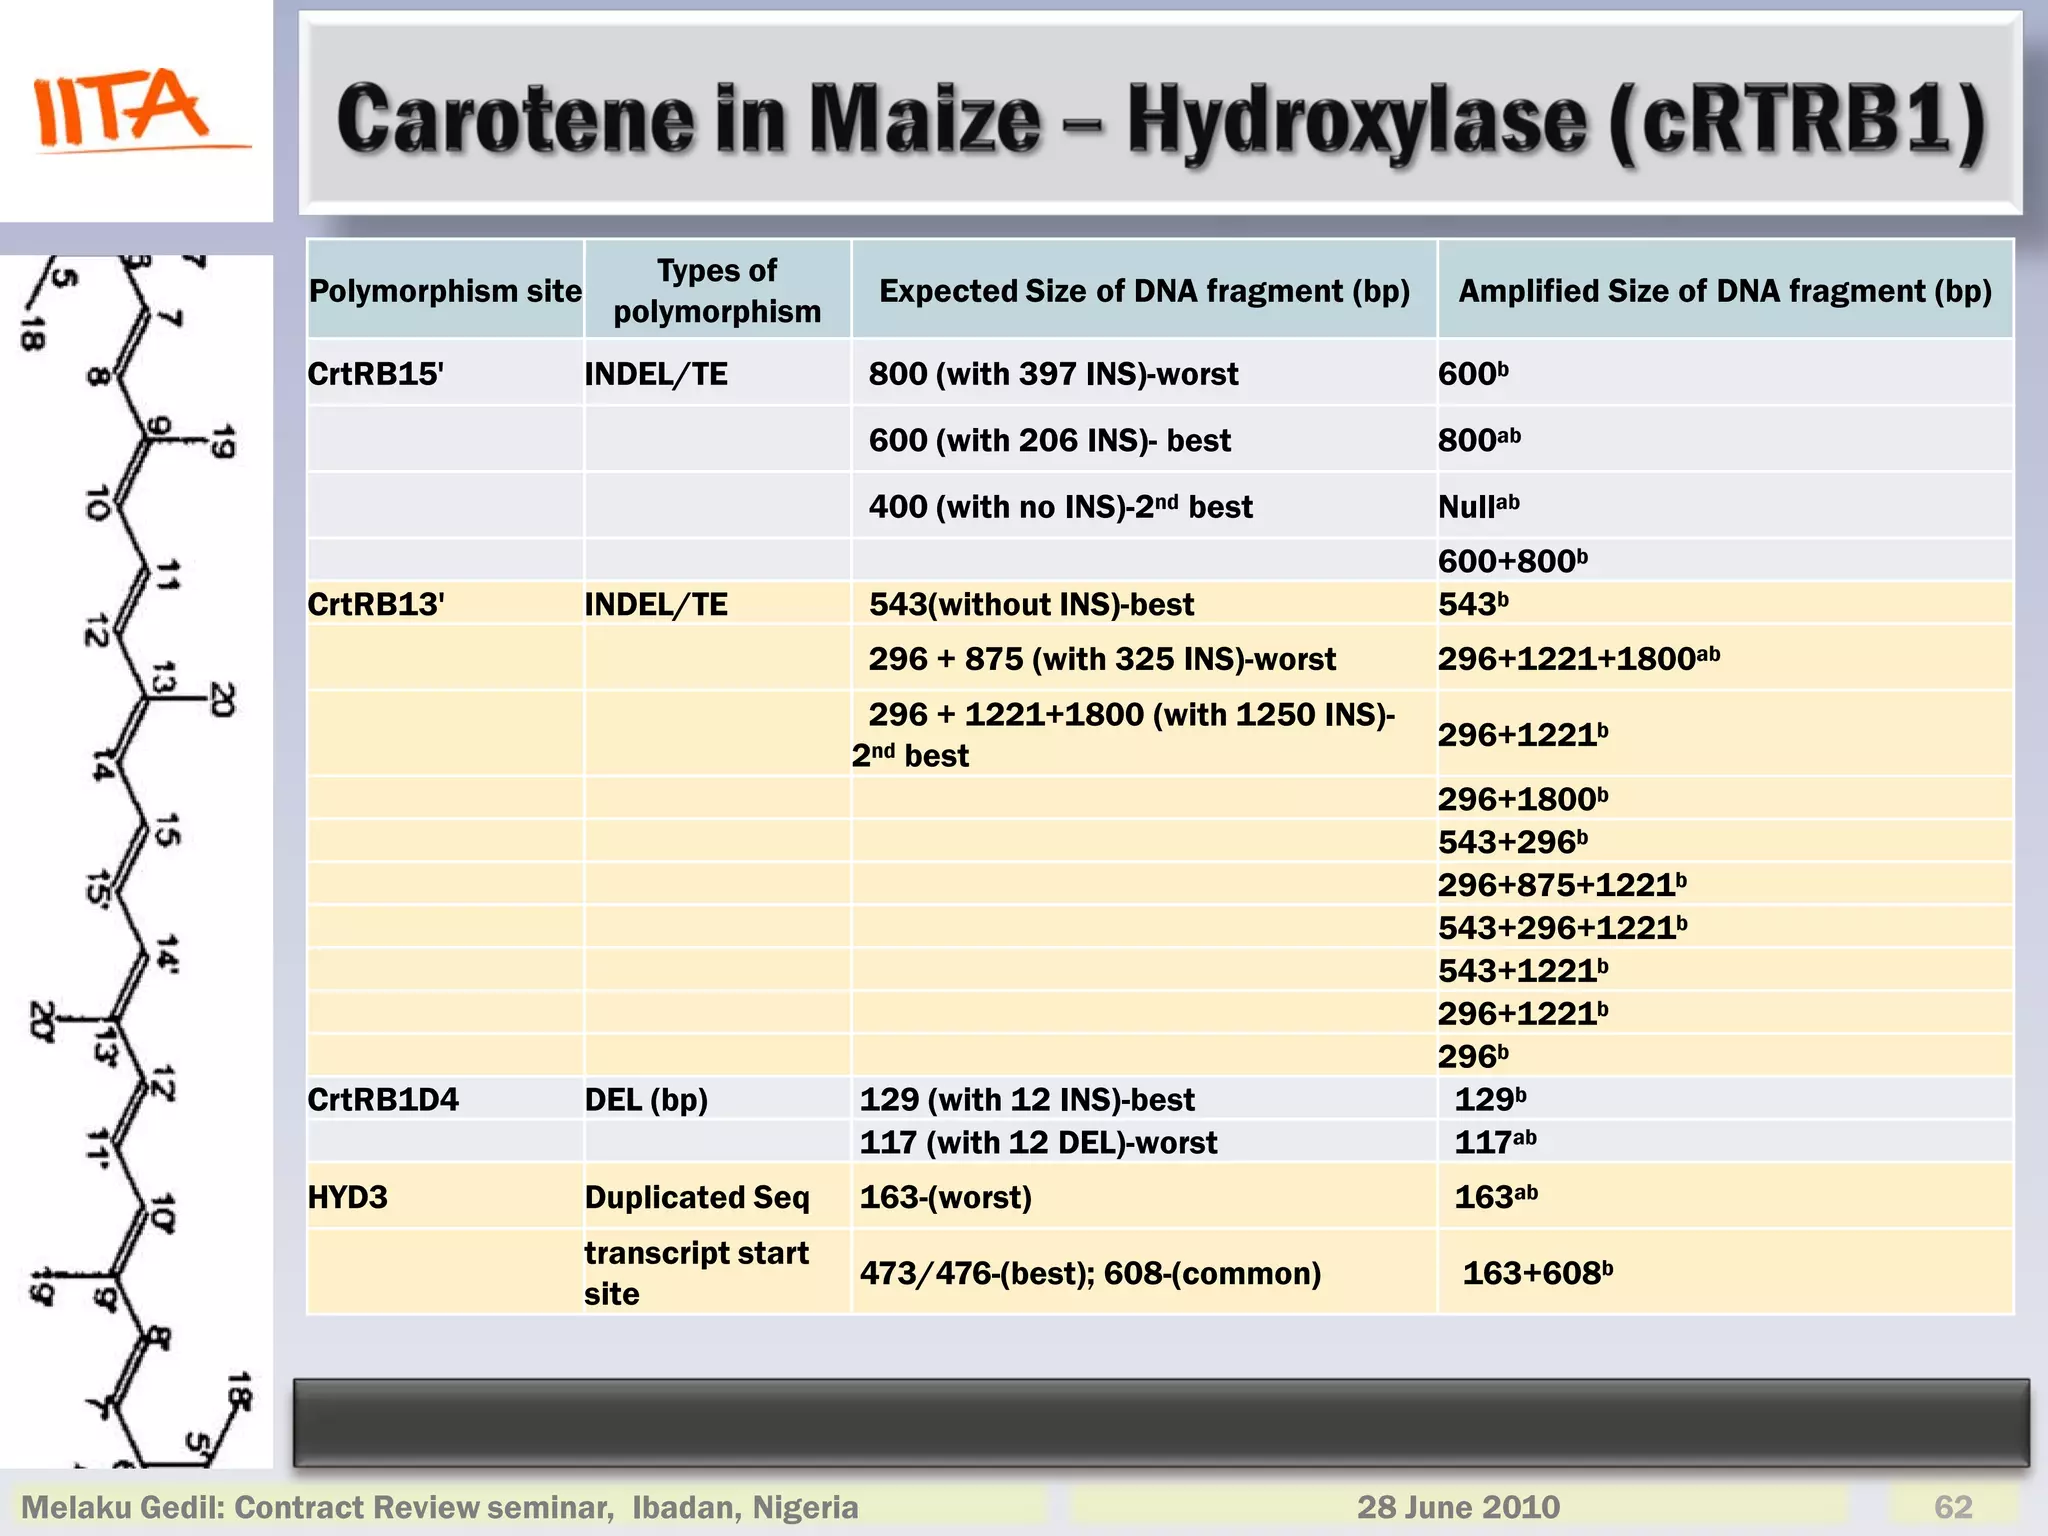The height and width of the screenshot is (1536, 2048).
Task: Click the carotene molecule structure diagram
Action: pyautogui.click(x=136, y=861)
